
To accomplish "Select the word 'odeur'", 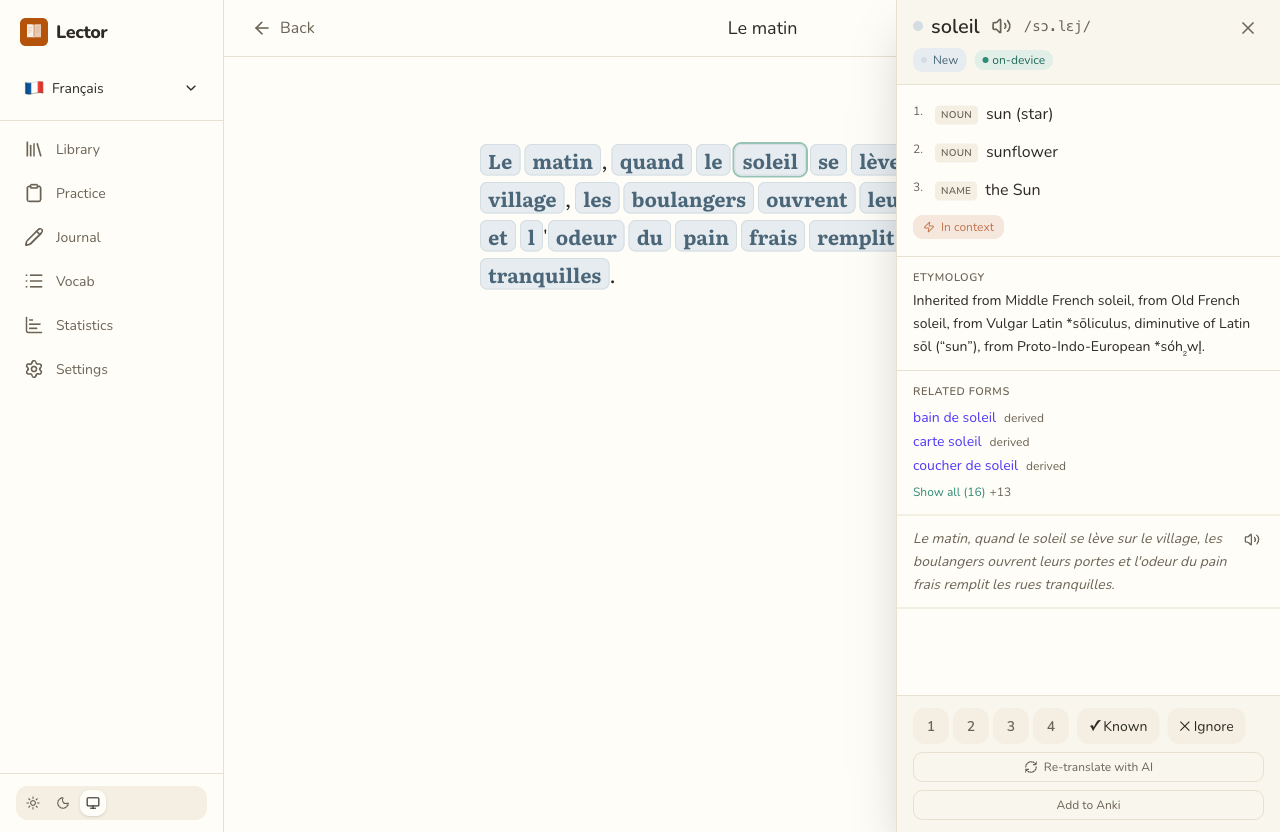I will [586, 237].
